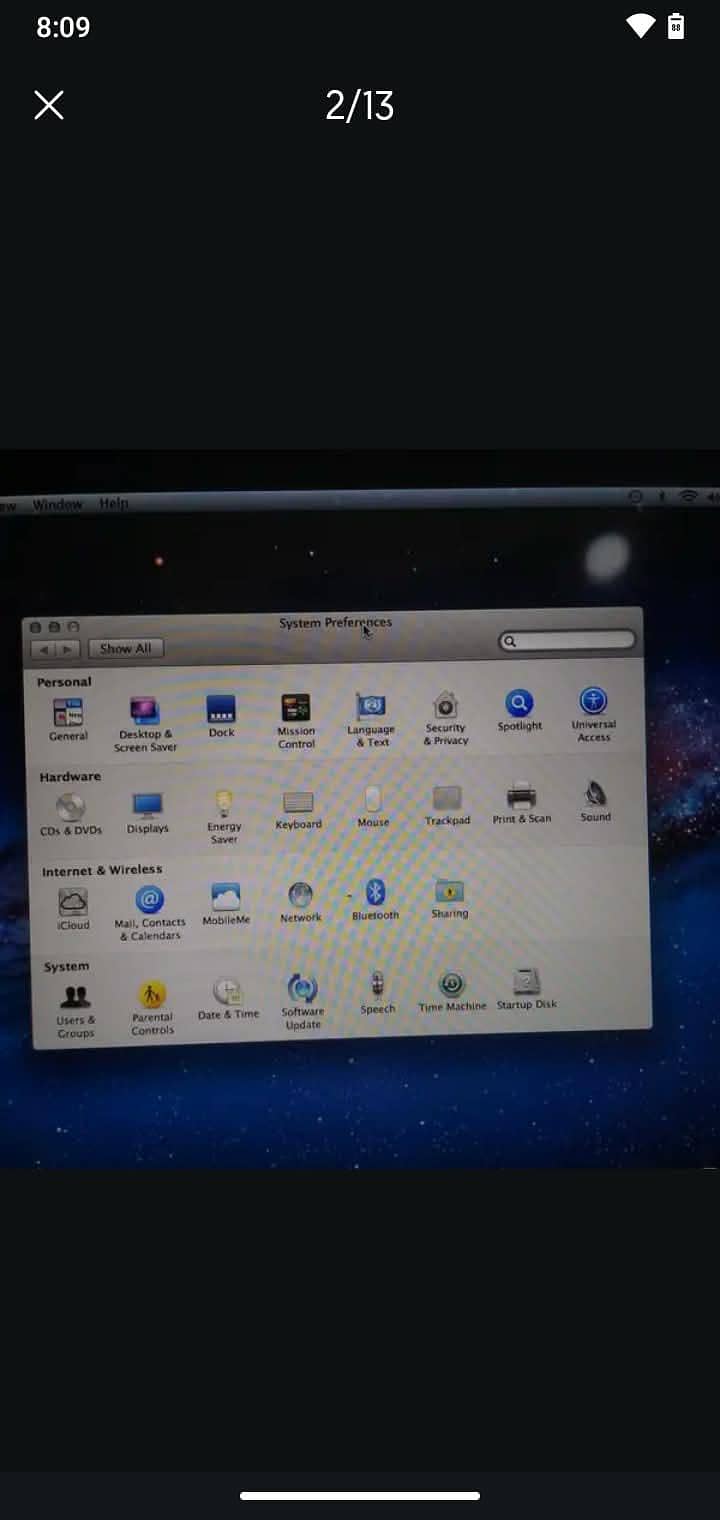Go back with the left arrow button
The width and height of the screenshot is (720, 1520).
[44, 650]
